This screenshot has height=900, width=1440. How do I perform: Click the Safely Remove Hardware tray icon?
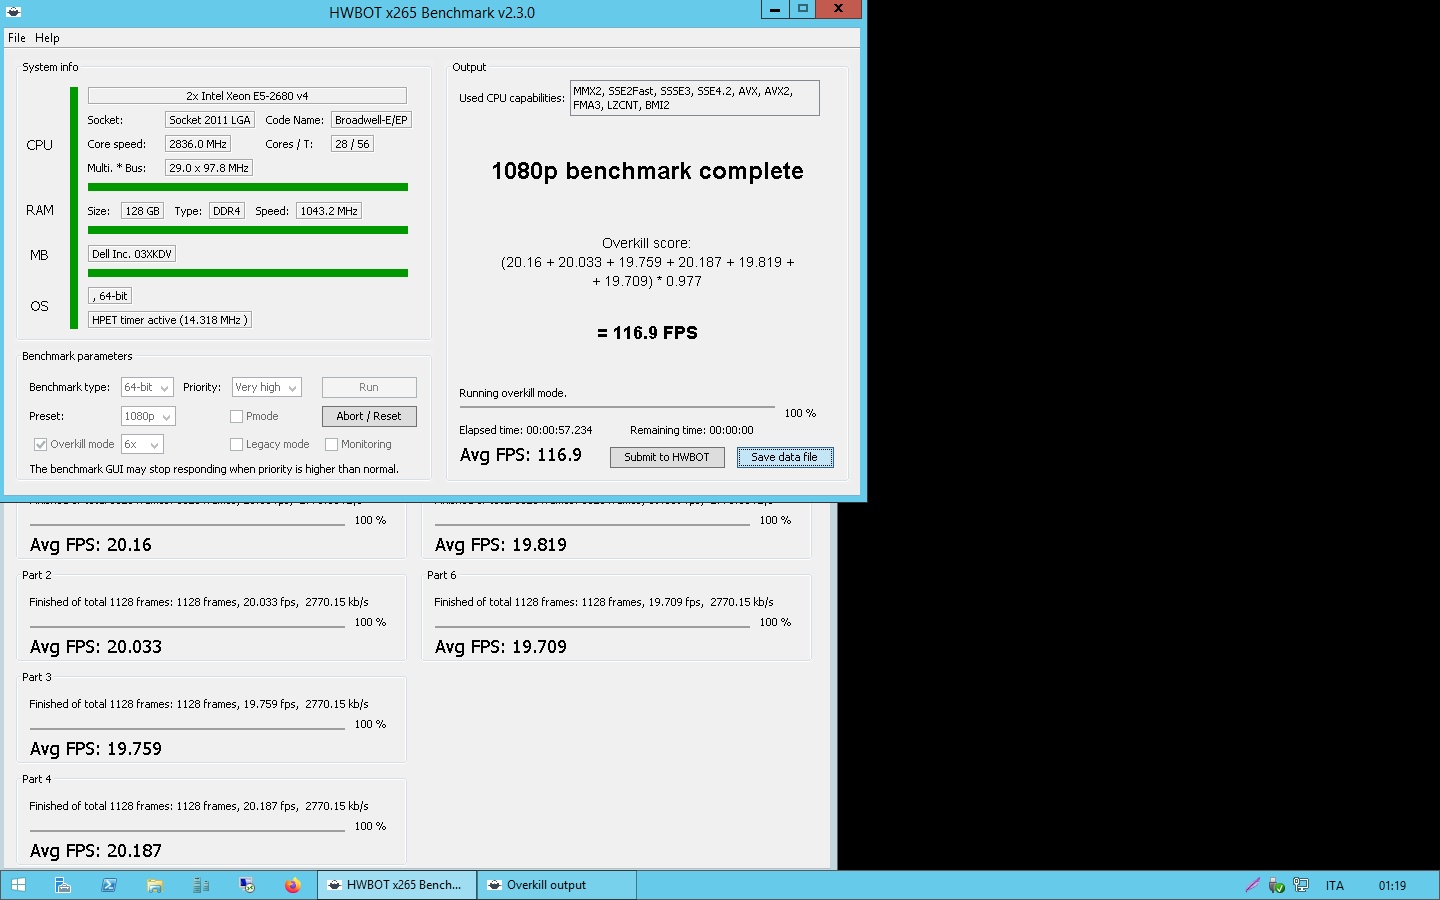click(1277, 885)
